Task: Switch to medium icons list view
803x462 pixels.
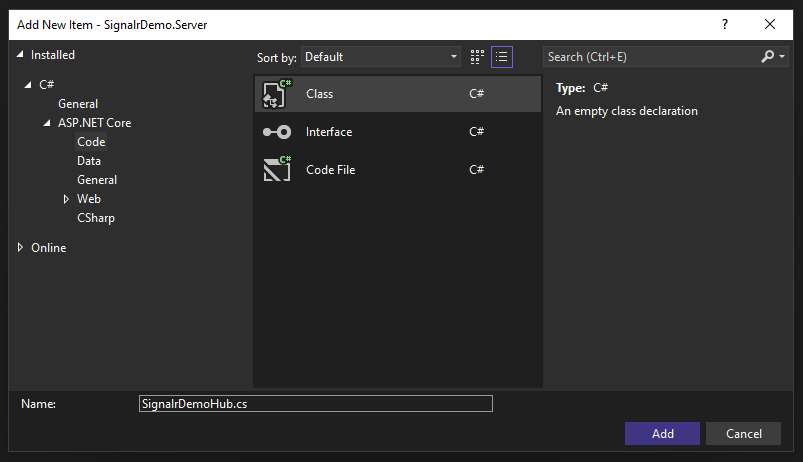Action: (x=502, y=57)
